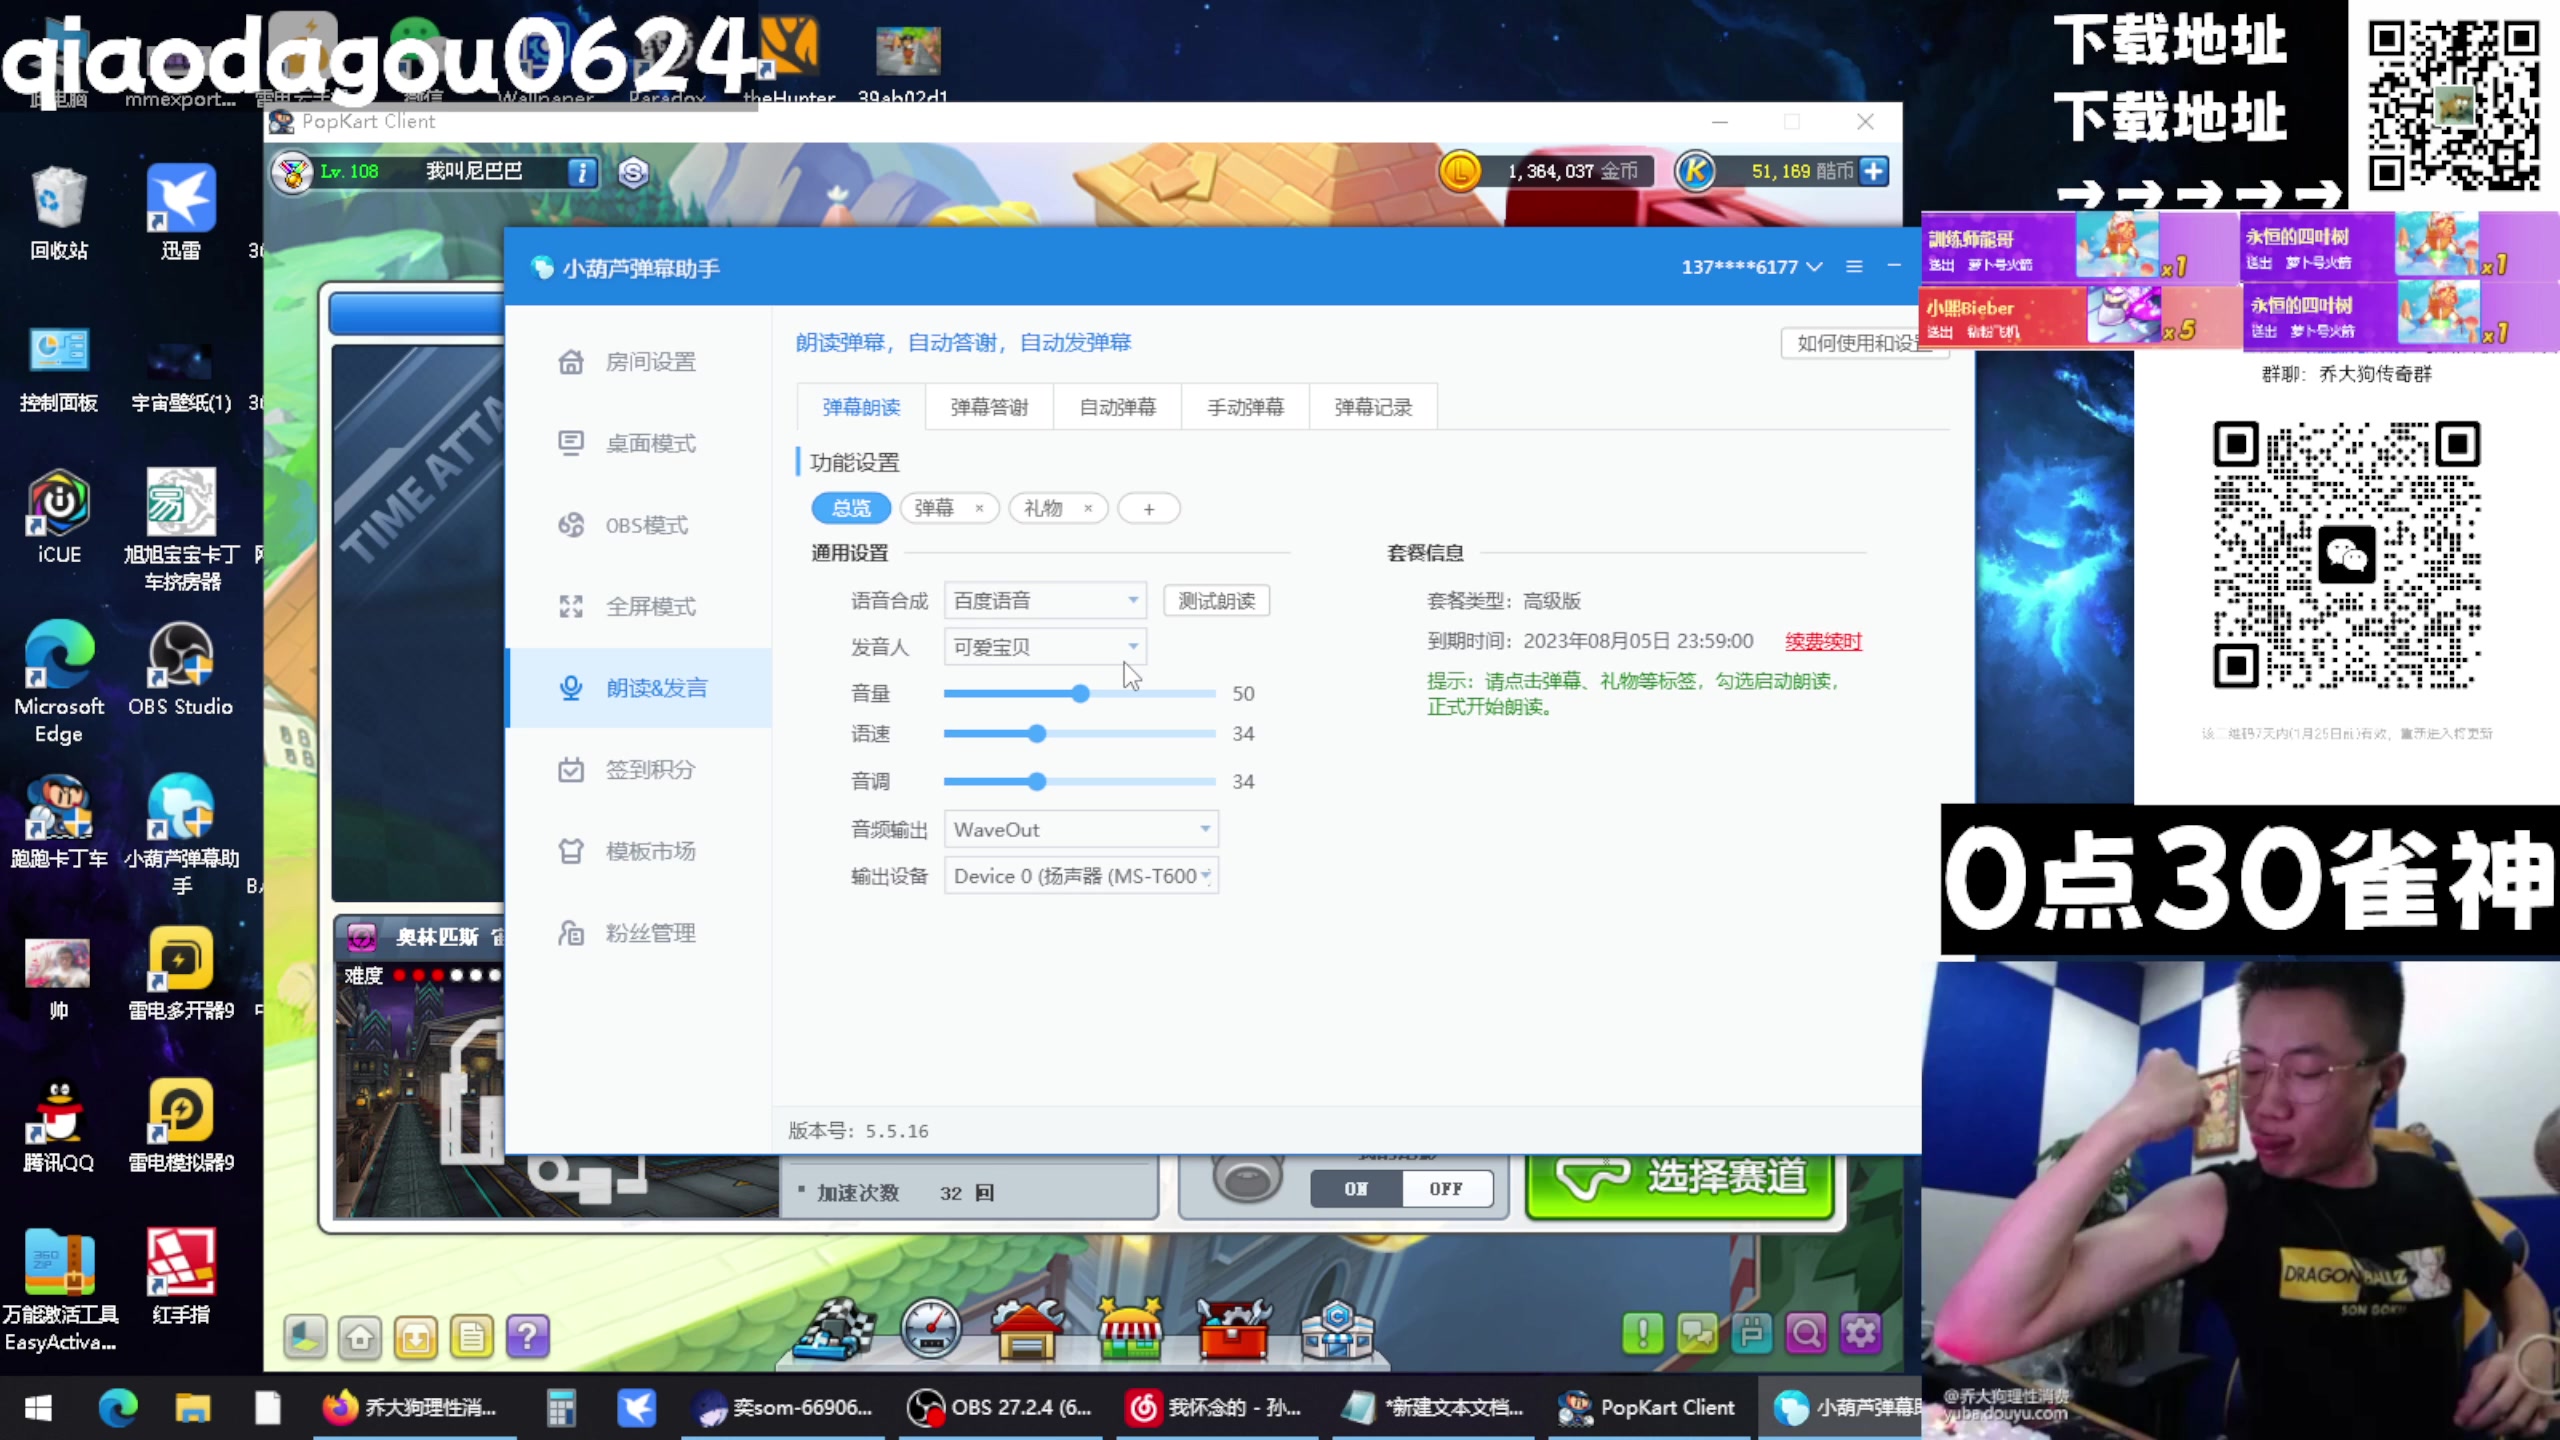Screen dimensions: 2560x1440
Task: Switch to the 弹幕记录 tab
Action: (x=1373, y=407)
